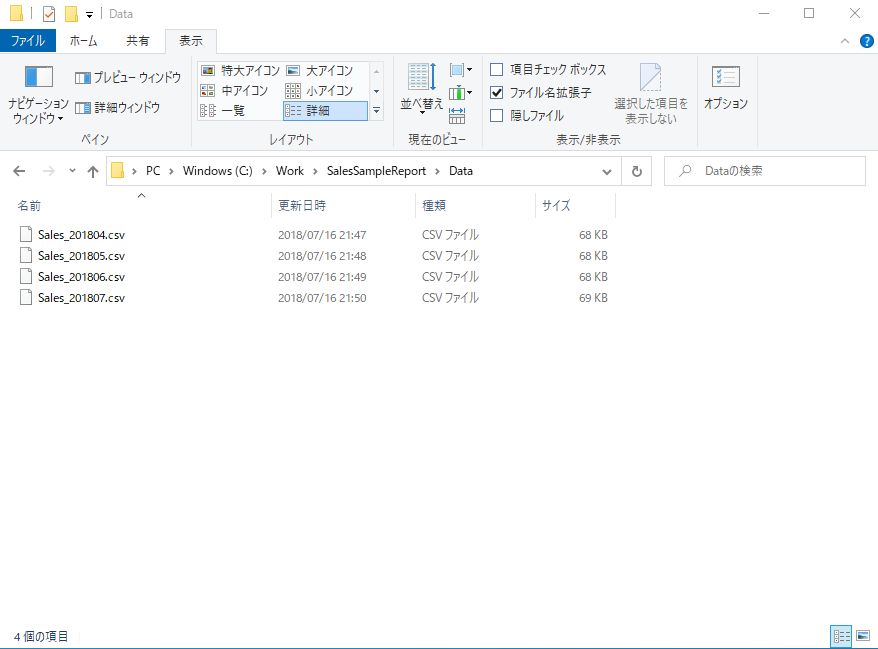Open the Customize Quick Access Toolbar dropdown
The image size is (878, 649).
pyautogui.click(x=89, y=15)
